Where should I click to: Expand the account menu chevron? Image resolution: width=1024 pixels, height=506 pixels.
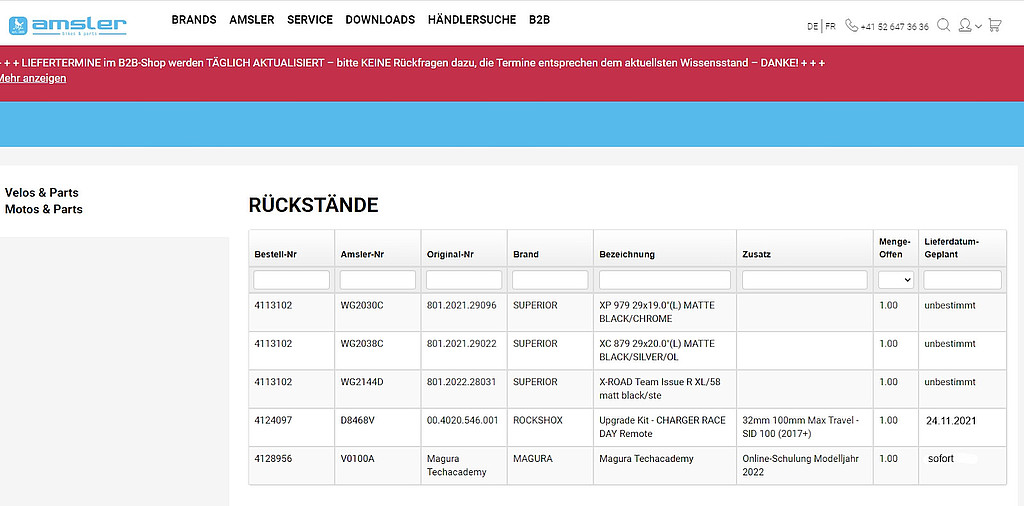(x=978, y=27)
